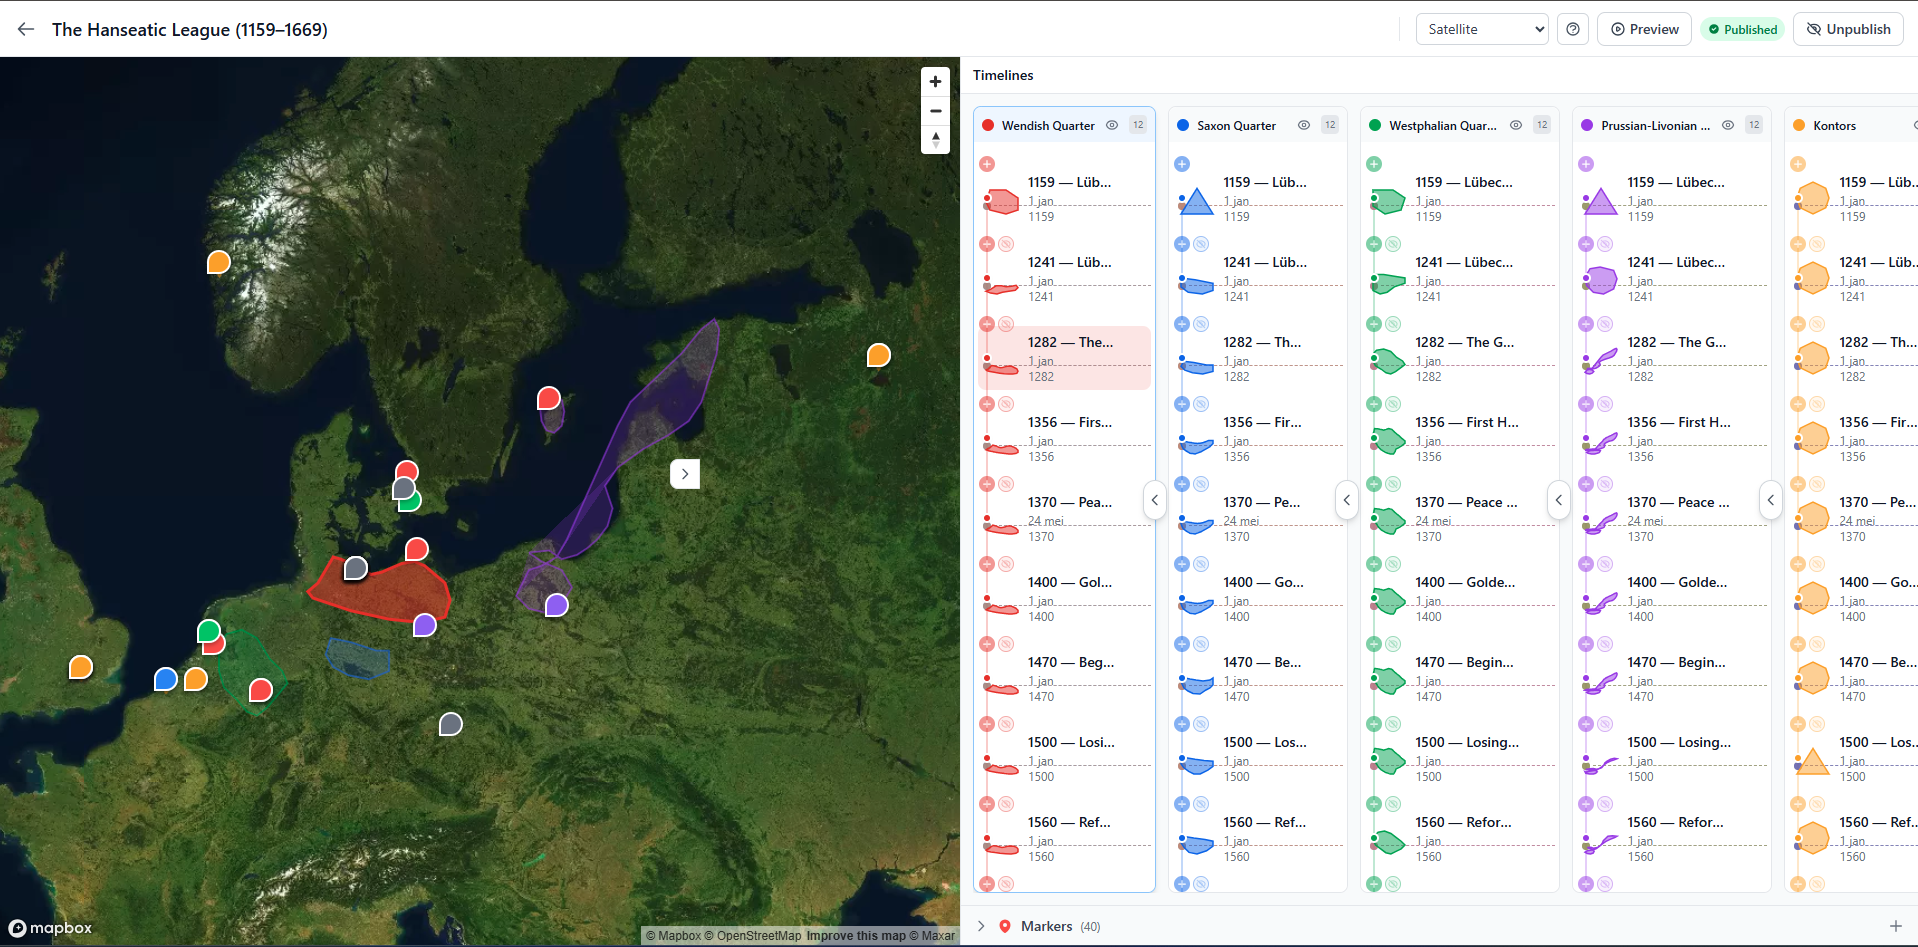This screenshot has width=1918, height=947.
Task: Open the Satellite map style dropdown
Action: coord(1481,29)
